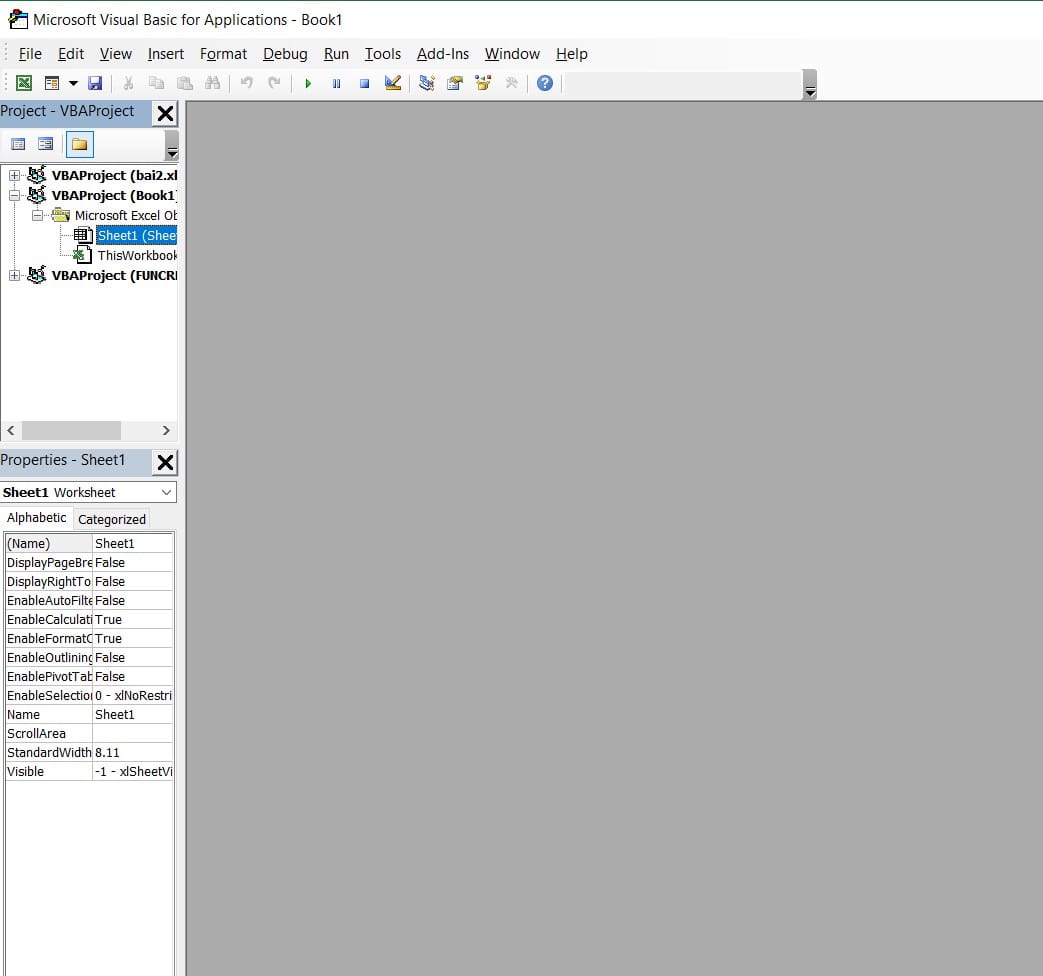Expand VBAProject (bai2) tree node
The image size is (1043, 976).
tap(15, 176)
